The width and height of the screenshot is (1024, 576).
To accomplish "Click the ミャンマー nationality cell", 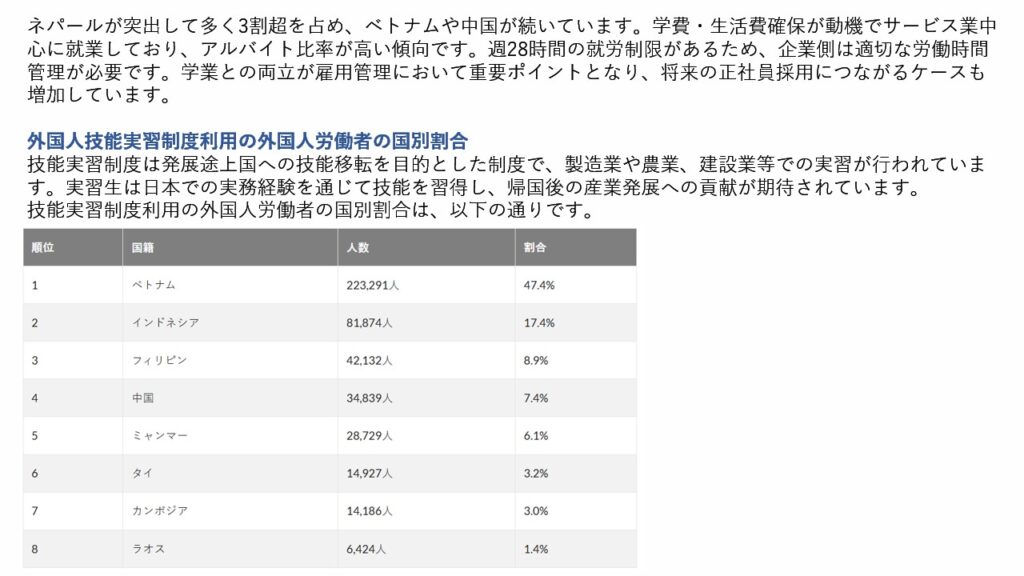I will [230, 436].
